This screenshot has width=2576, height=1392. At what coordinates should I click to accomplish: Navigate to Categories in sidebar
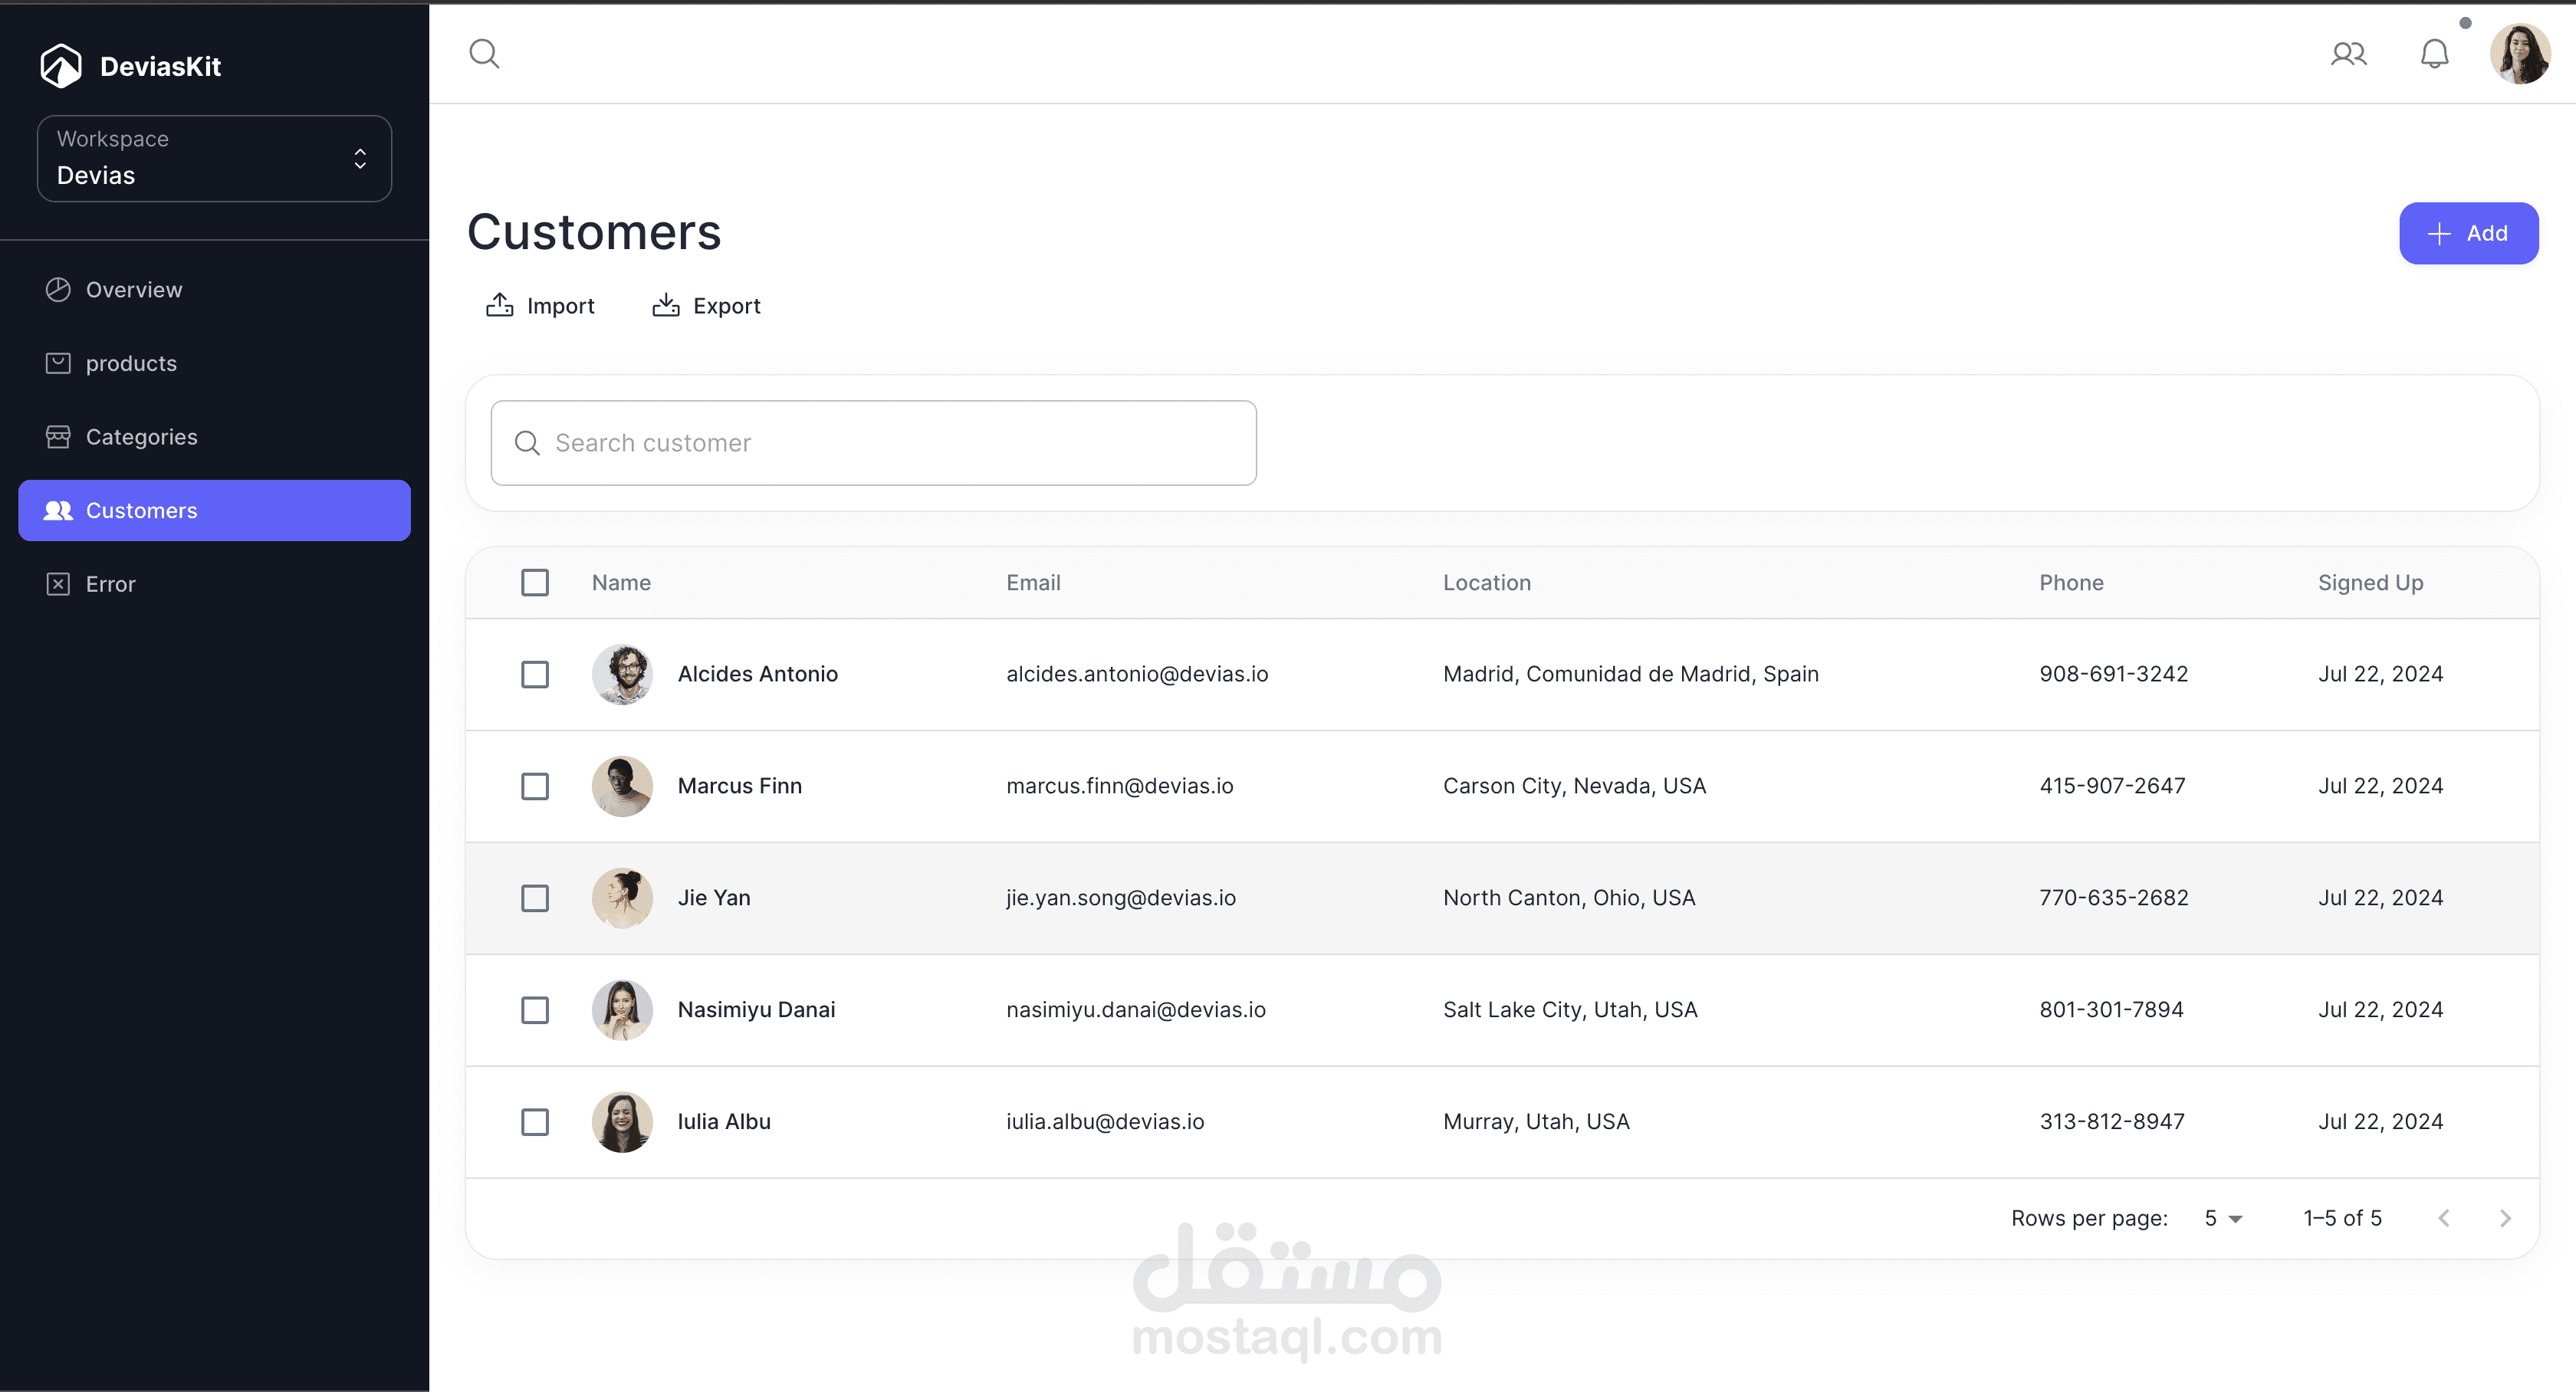[x=141, y=437]
